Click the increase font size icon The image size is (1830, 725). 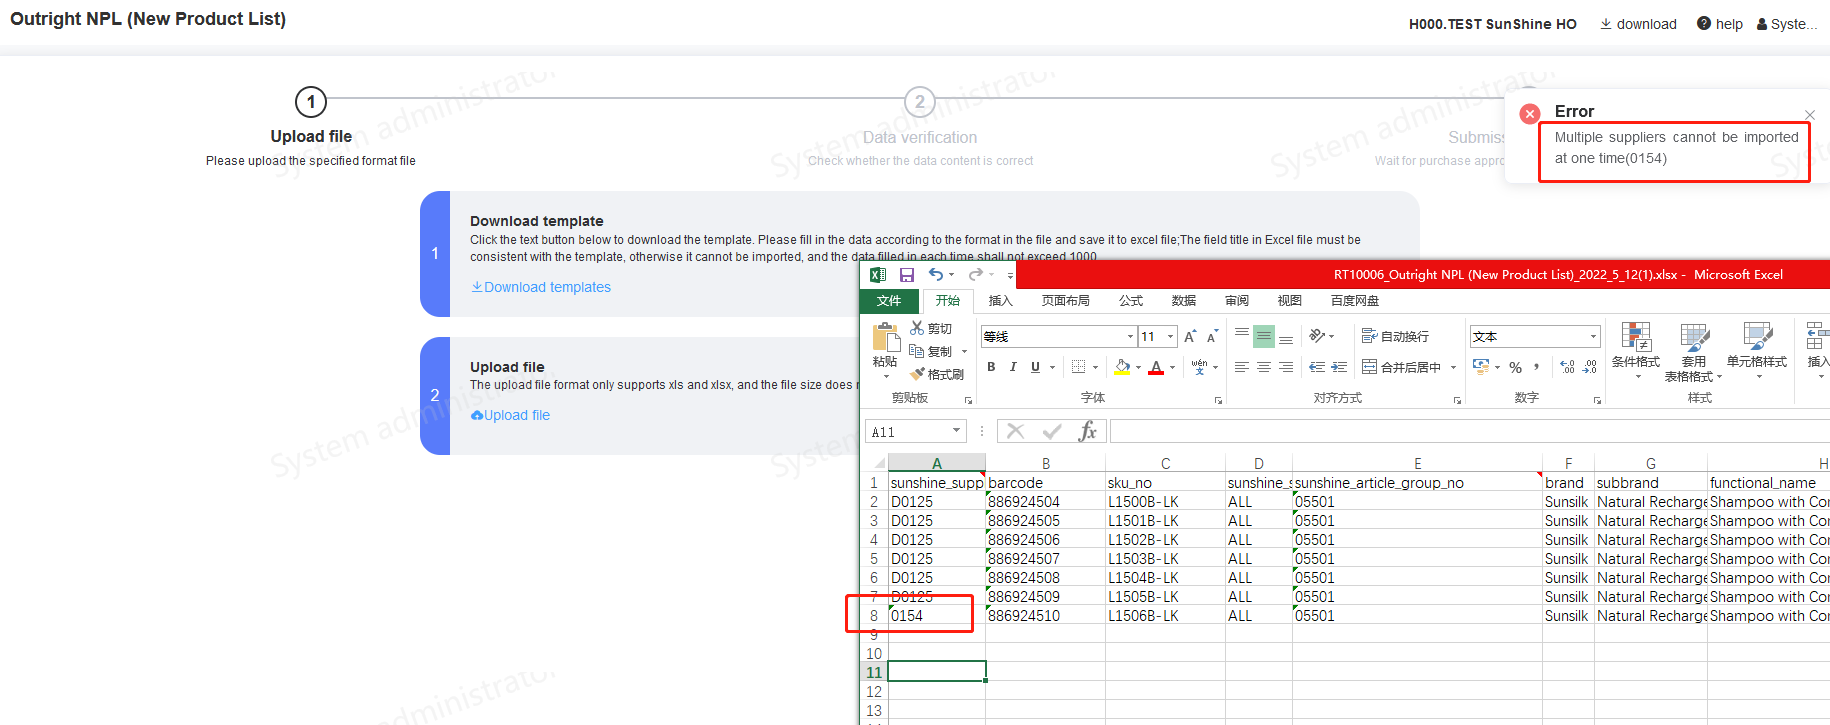[1190, 337]
